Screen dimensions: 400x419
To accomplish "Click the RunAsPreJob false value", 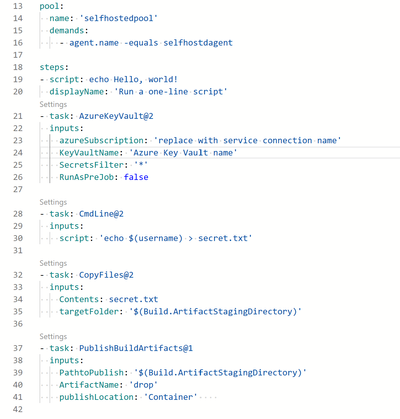I will pyautogui.click(x=136, y=177).
